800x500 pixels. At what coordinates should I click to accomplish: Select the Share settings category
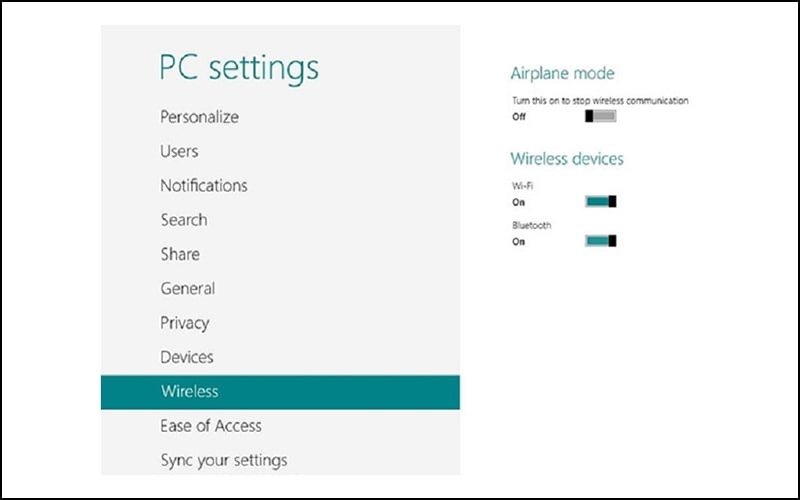pos(180,254)
